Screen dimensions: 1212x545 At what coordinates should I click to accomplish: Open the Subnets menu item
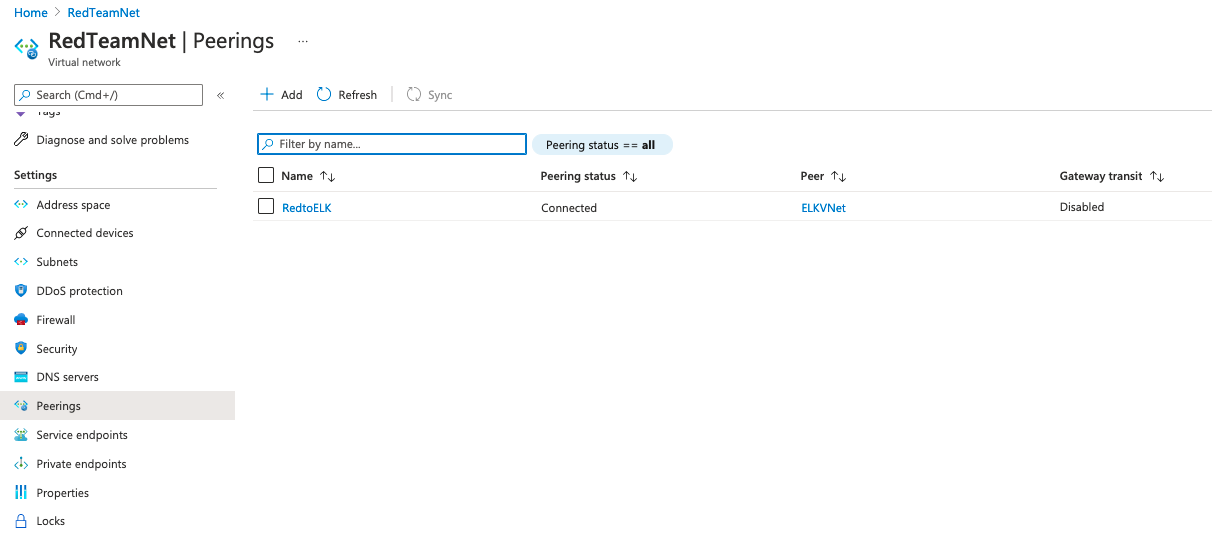(x=57, y=262)
